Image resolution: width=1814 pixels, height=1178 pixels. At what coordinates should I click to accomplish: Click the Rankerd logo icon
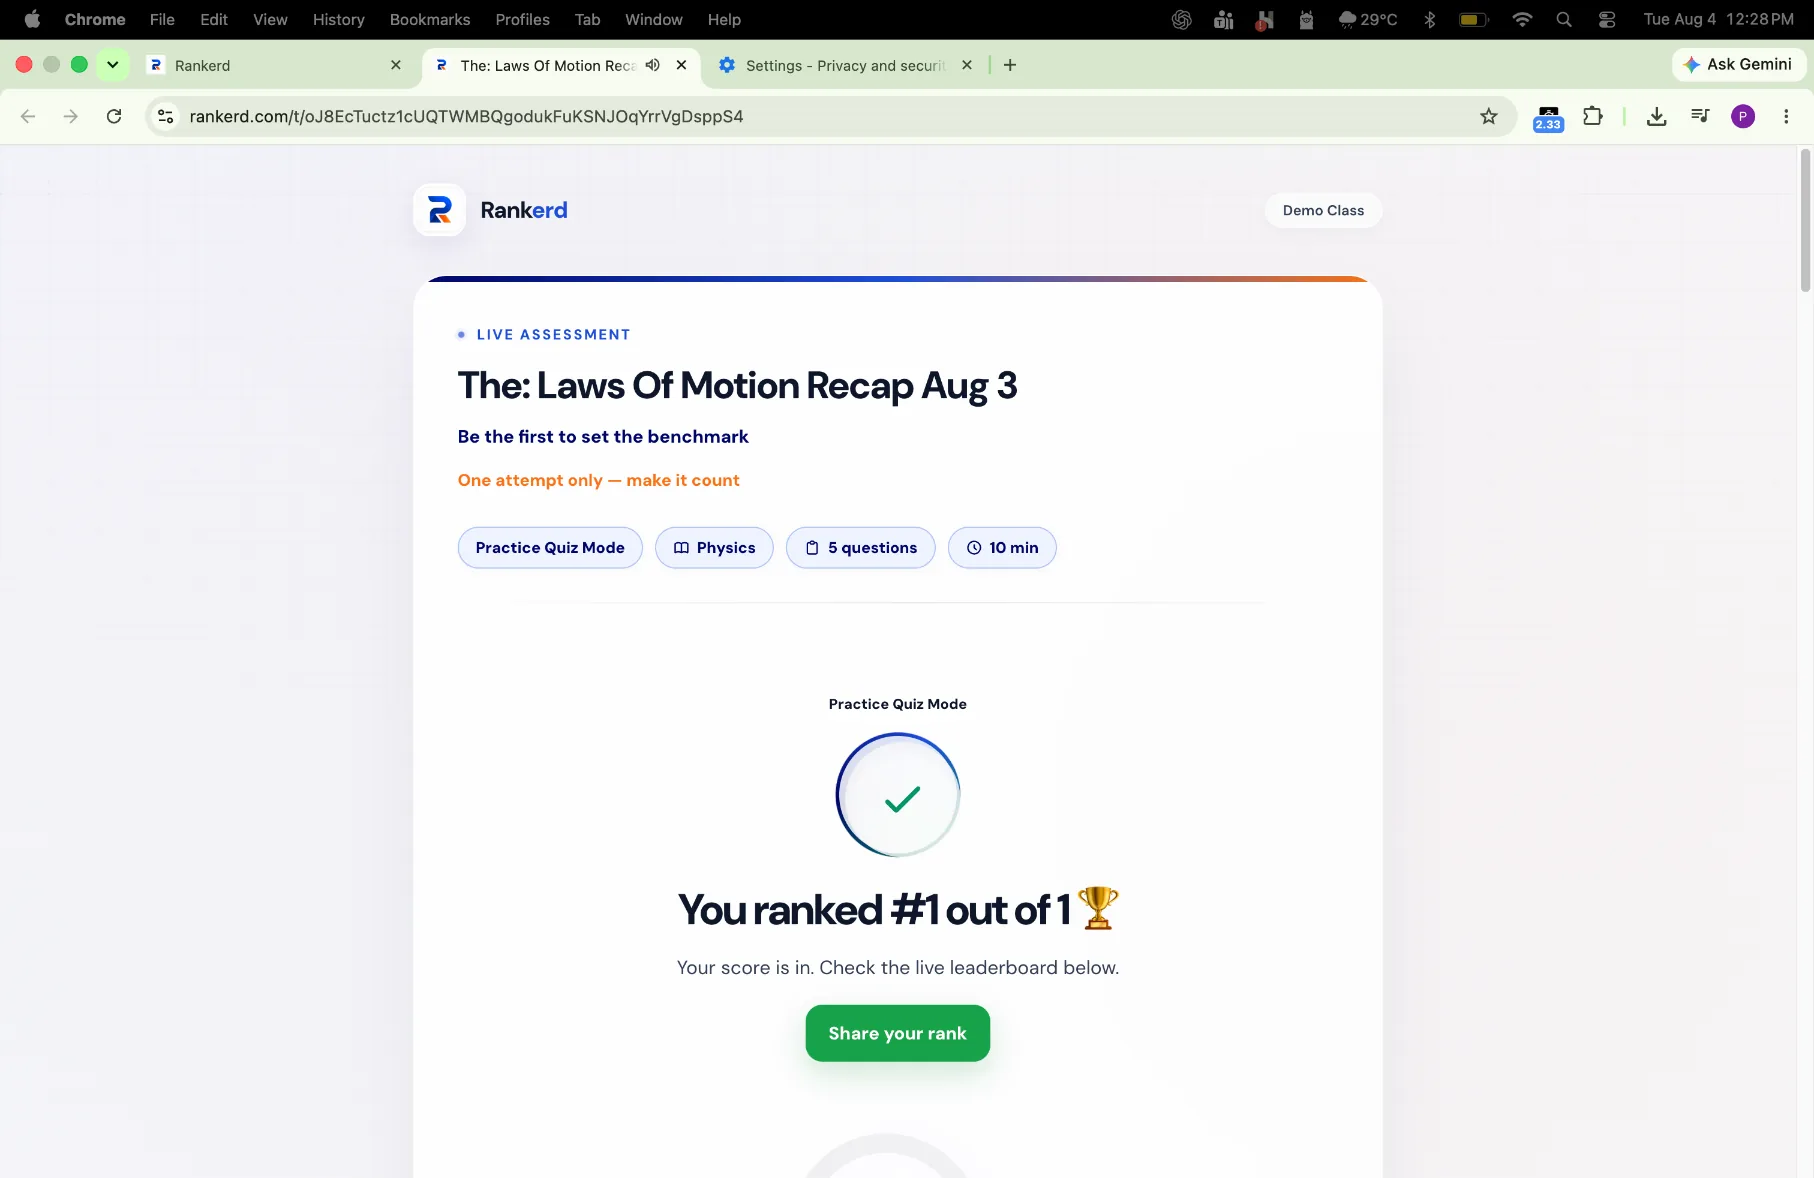pos(439,210)
